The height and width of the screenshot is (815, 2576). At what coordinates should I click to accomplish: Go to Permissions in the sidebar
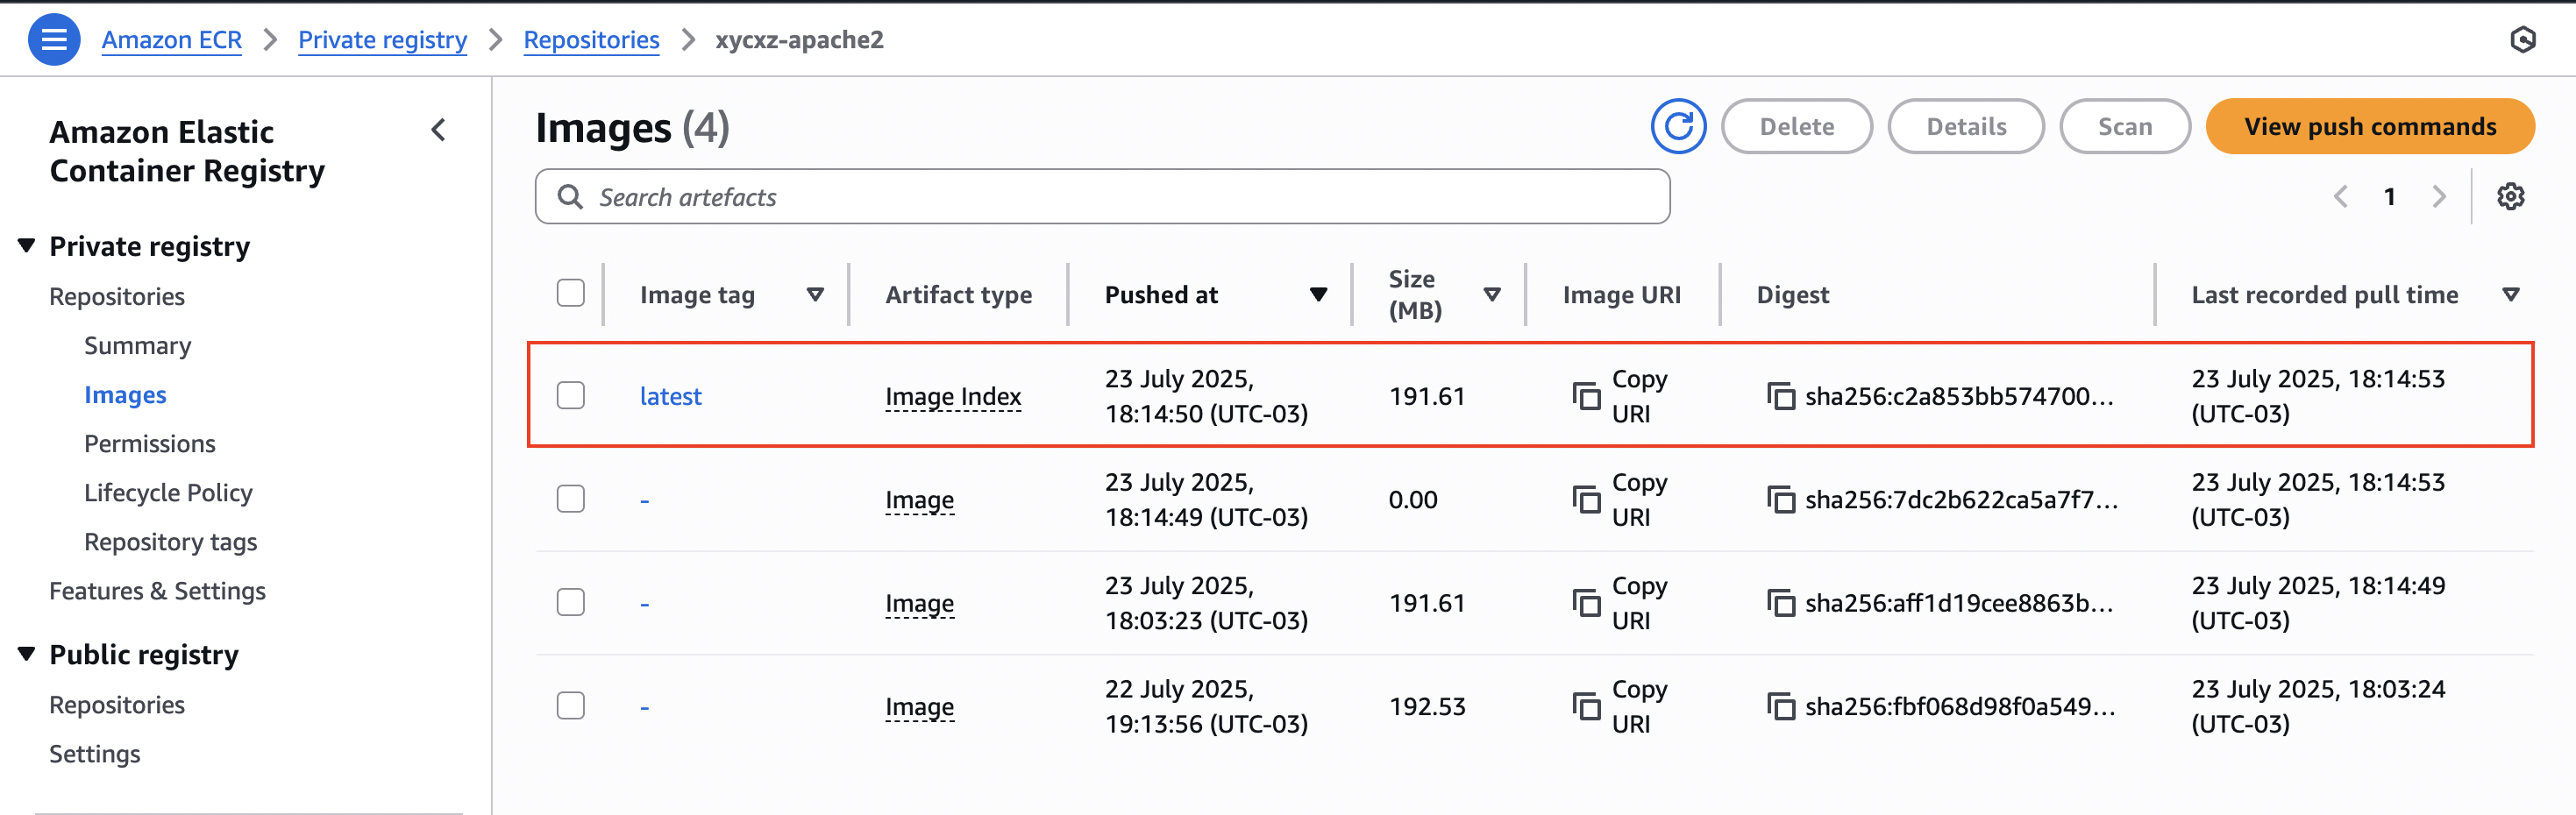coord(150,444)
